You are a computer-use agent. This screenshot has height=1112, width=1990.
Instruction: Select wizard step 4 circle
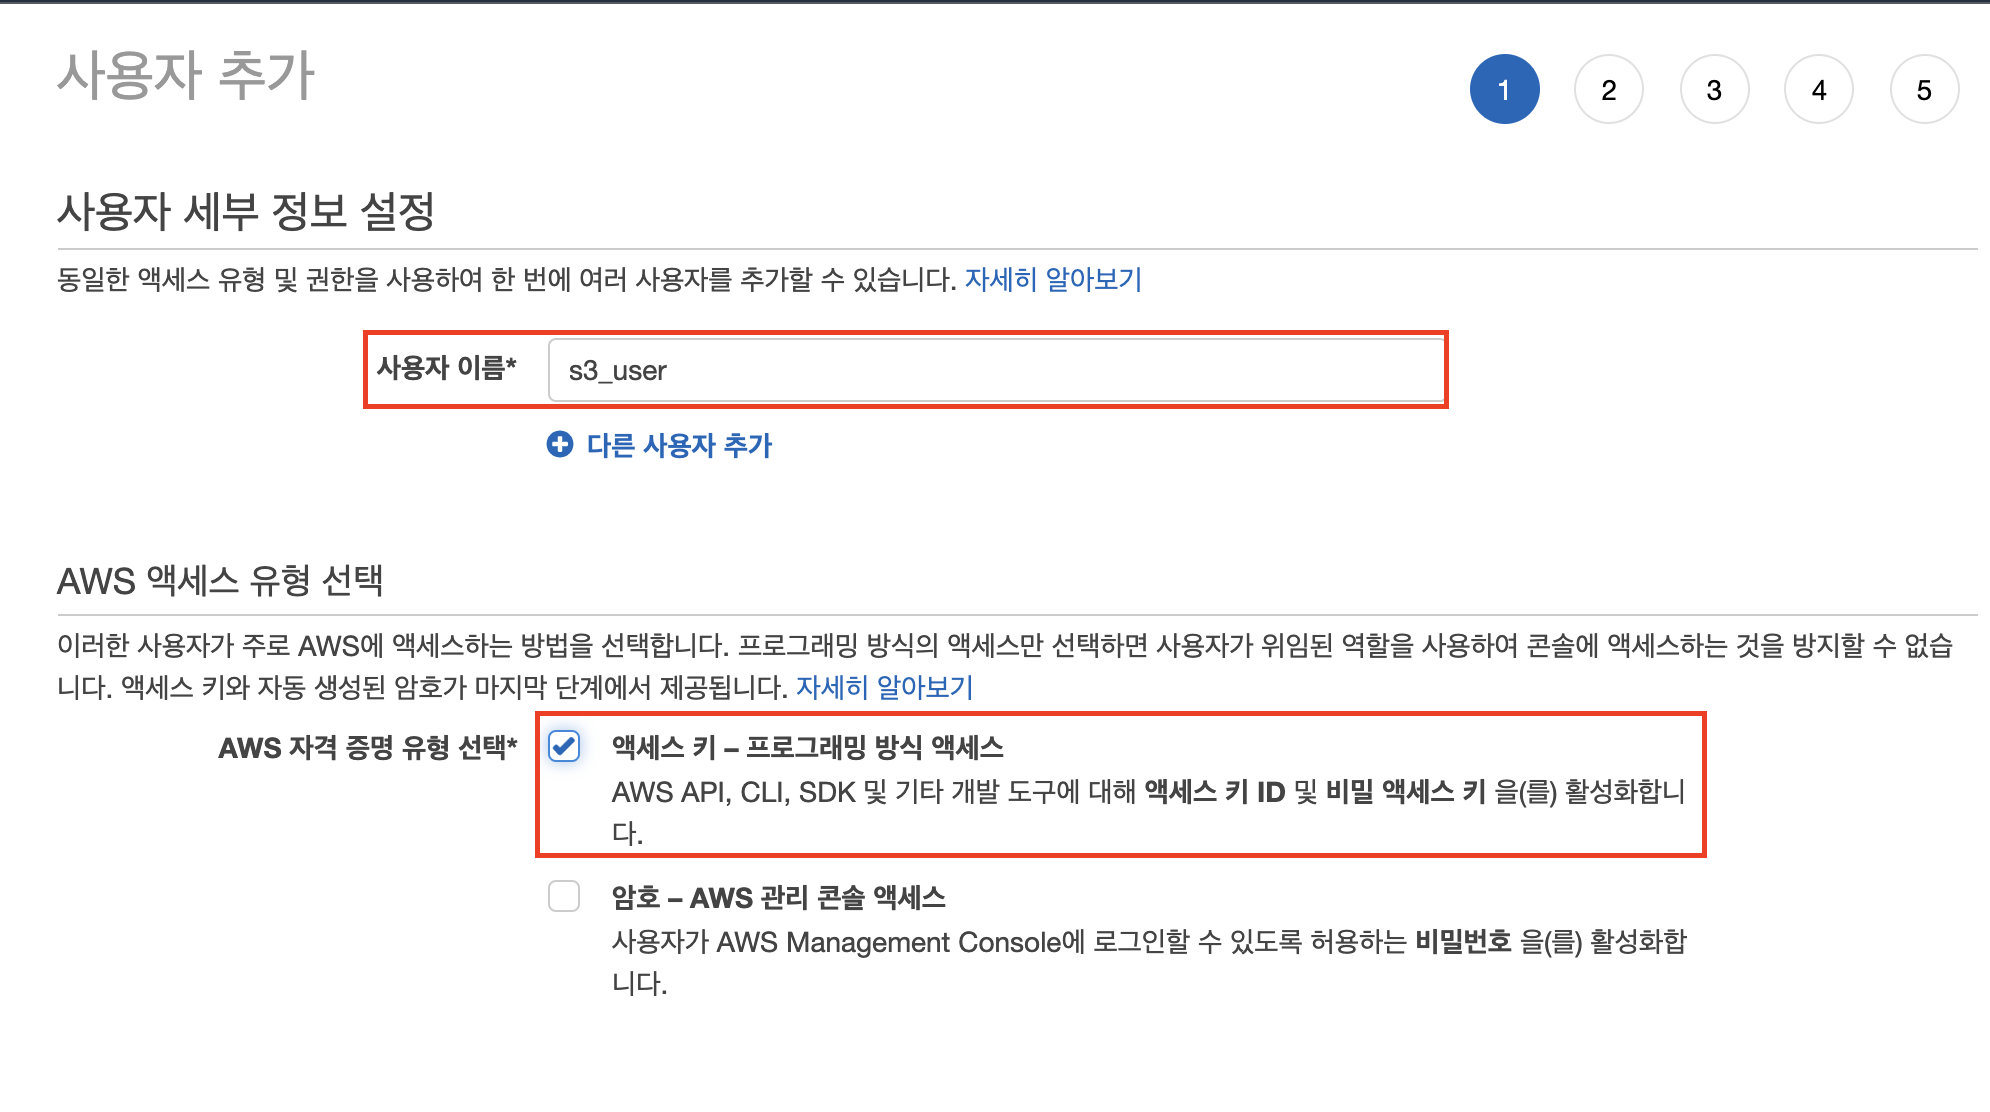click(1819, 90)
